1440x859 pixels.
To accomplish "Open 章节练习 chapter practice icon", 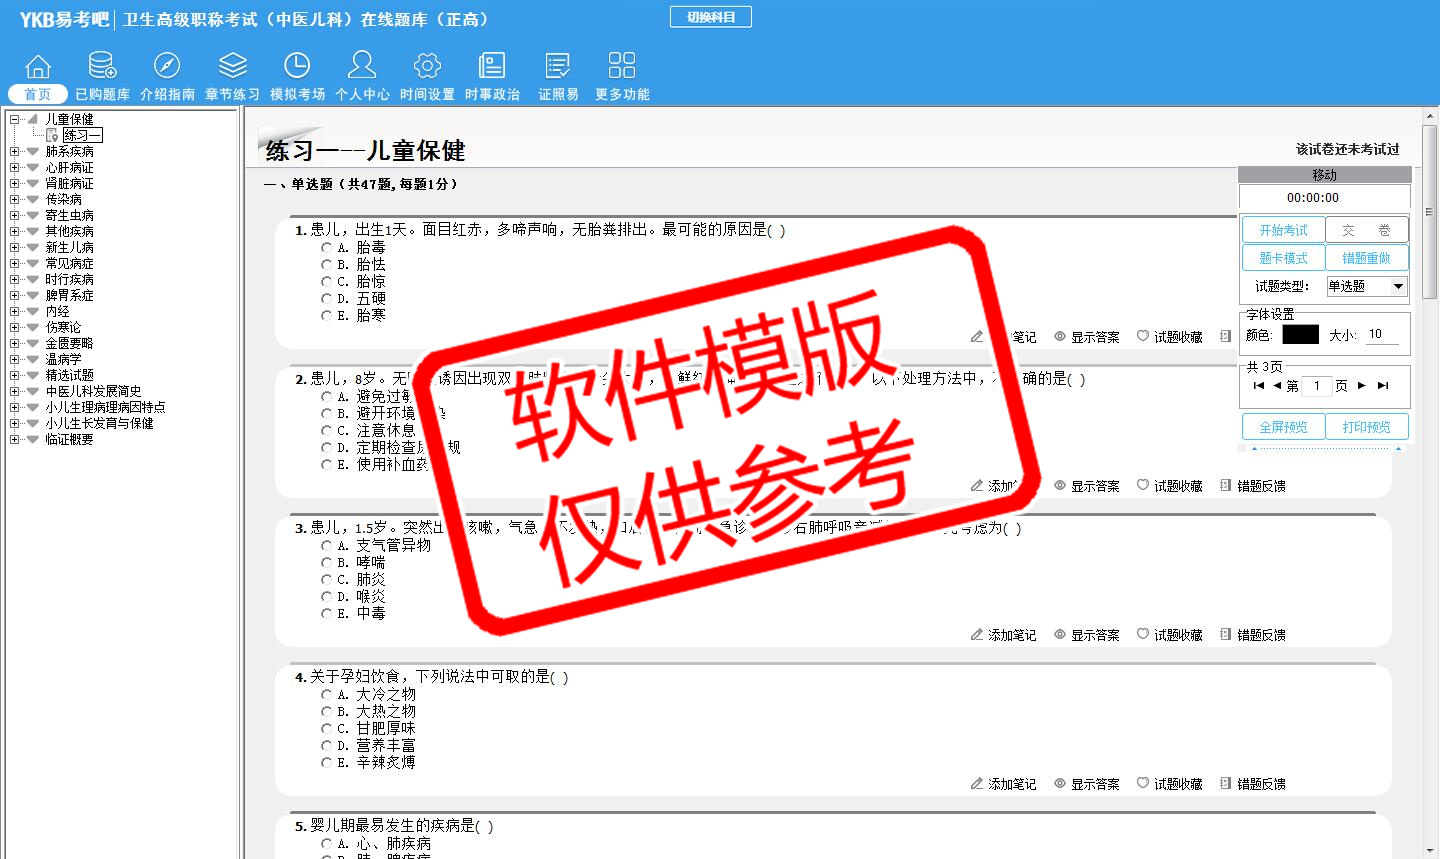I will point(232,67).
